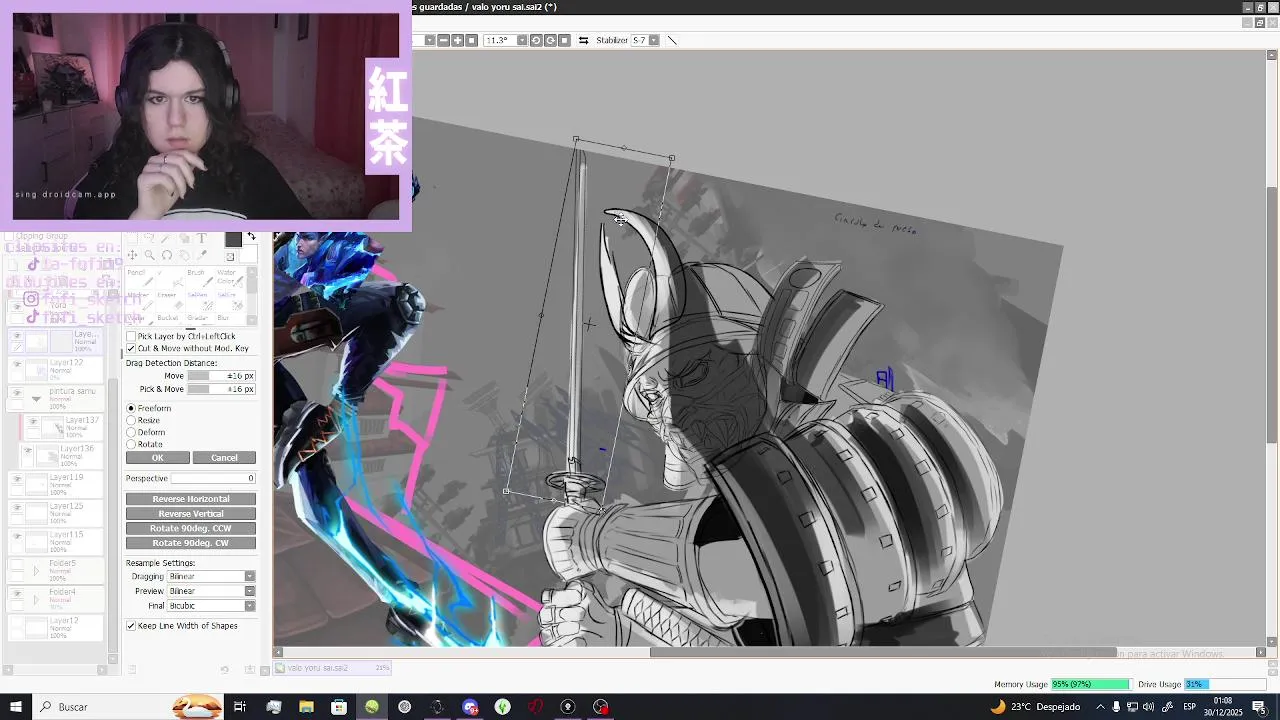The width and height of the screenshot is (1280, 720).
Task: Click the canvas vertical scrollbar
Action: [1272, 316]
